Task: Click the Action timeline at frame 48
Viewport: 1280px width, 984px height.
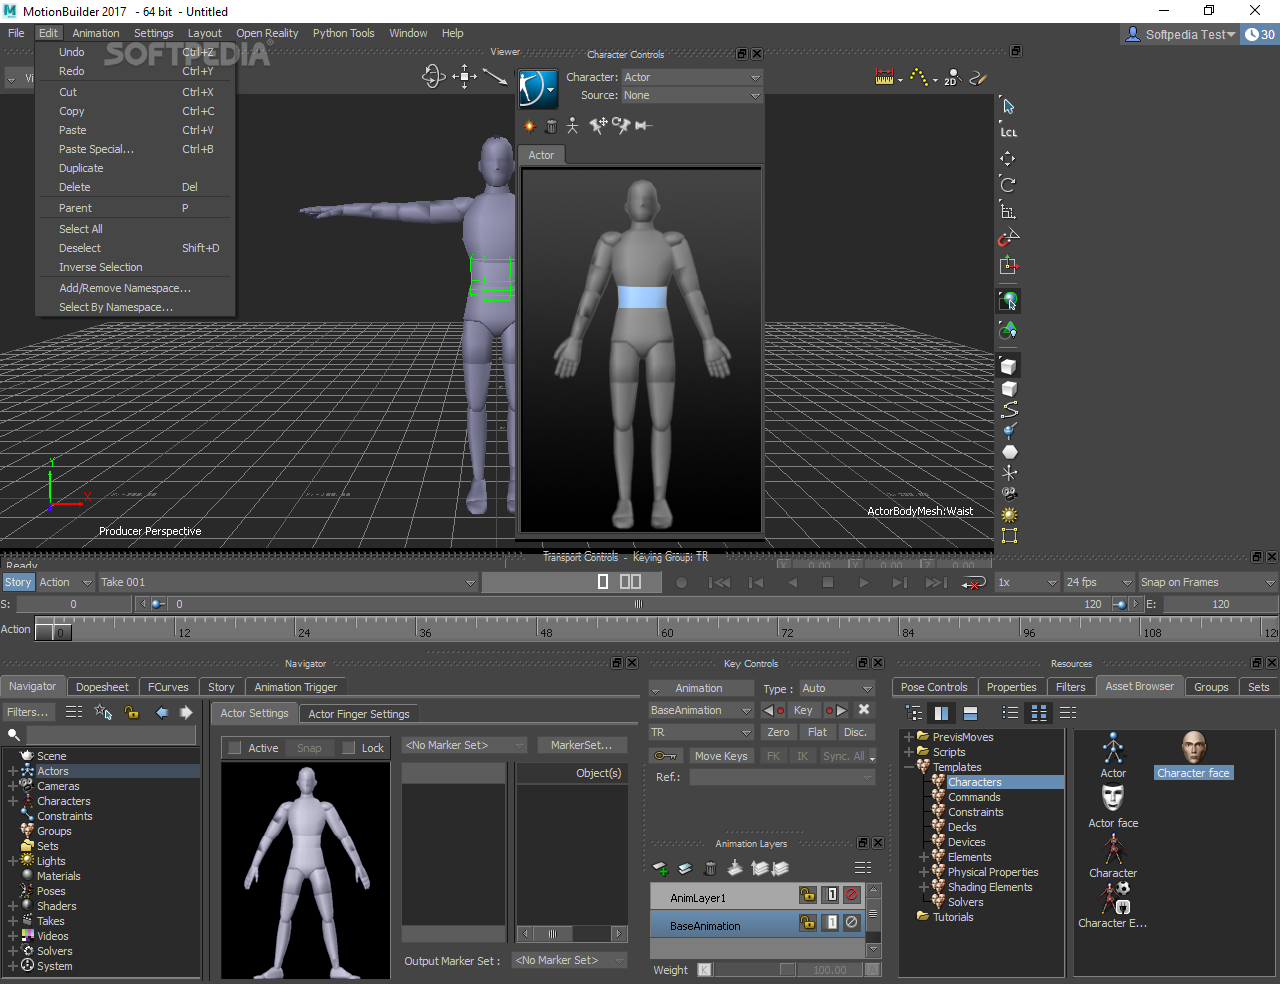Action: (x=540, y=629)
